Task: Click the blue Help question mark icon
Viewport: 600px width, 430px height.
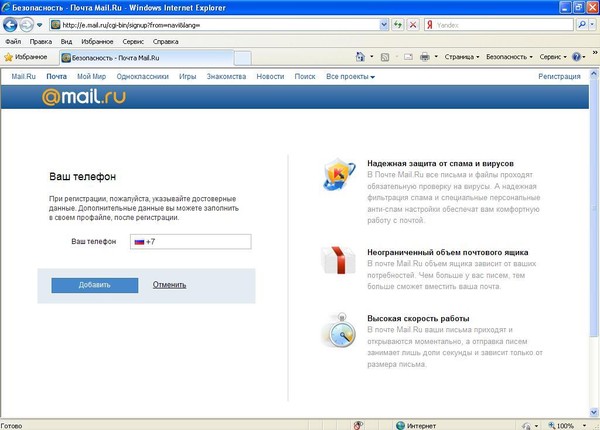Action: pyautogui.click(x=576, y=57)
